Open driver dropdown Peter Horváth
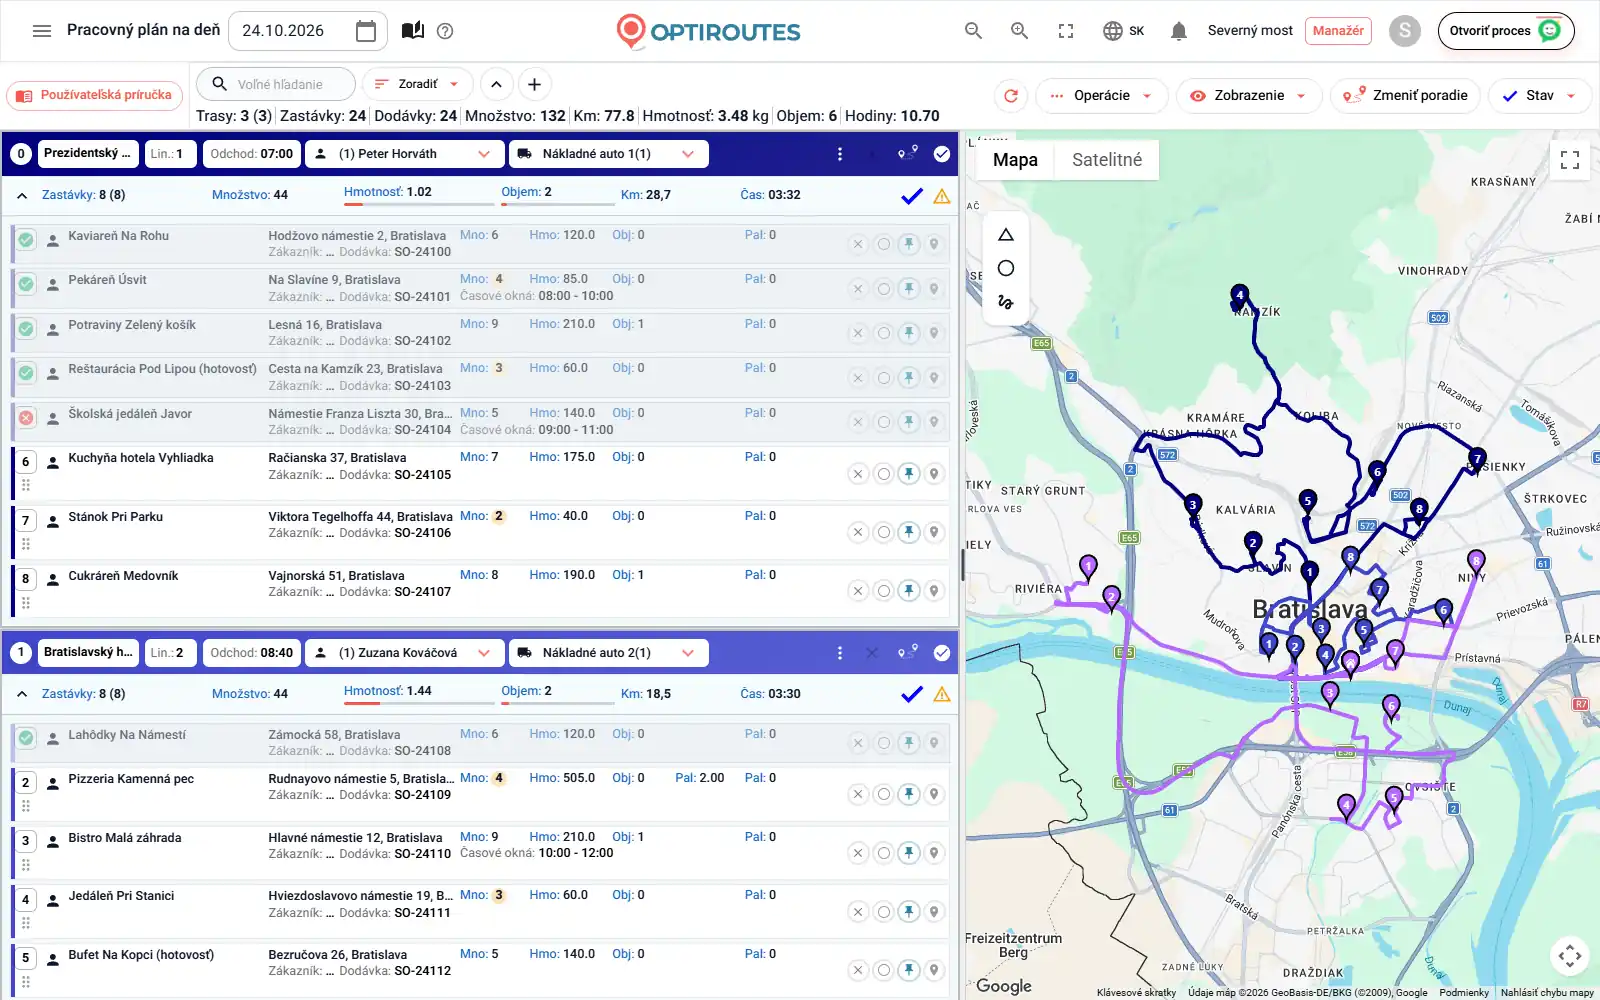Screen dimensions: 1600x1000 point(403,154)
